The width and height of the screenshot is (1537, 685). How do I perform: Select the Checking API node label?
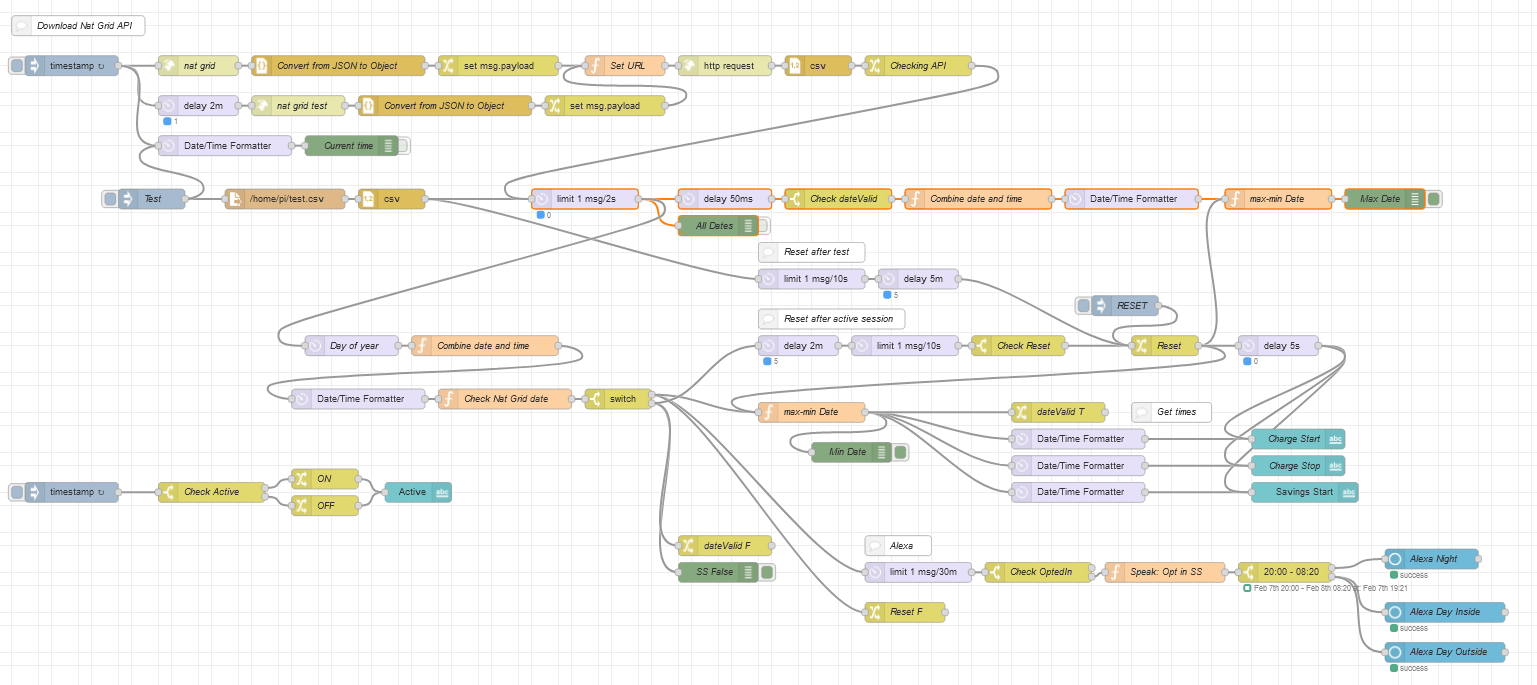point(917,66)
